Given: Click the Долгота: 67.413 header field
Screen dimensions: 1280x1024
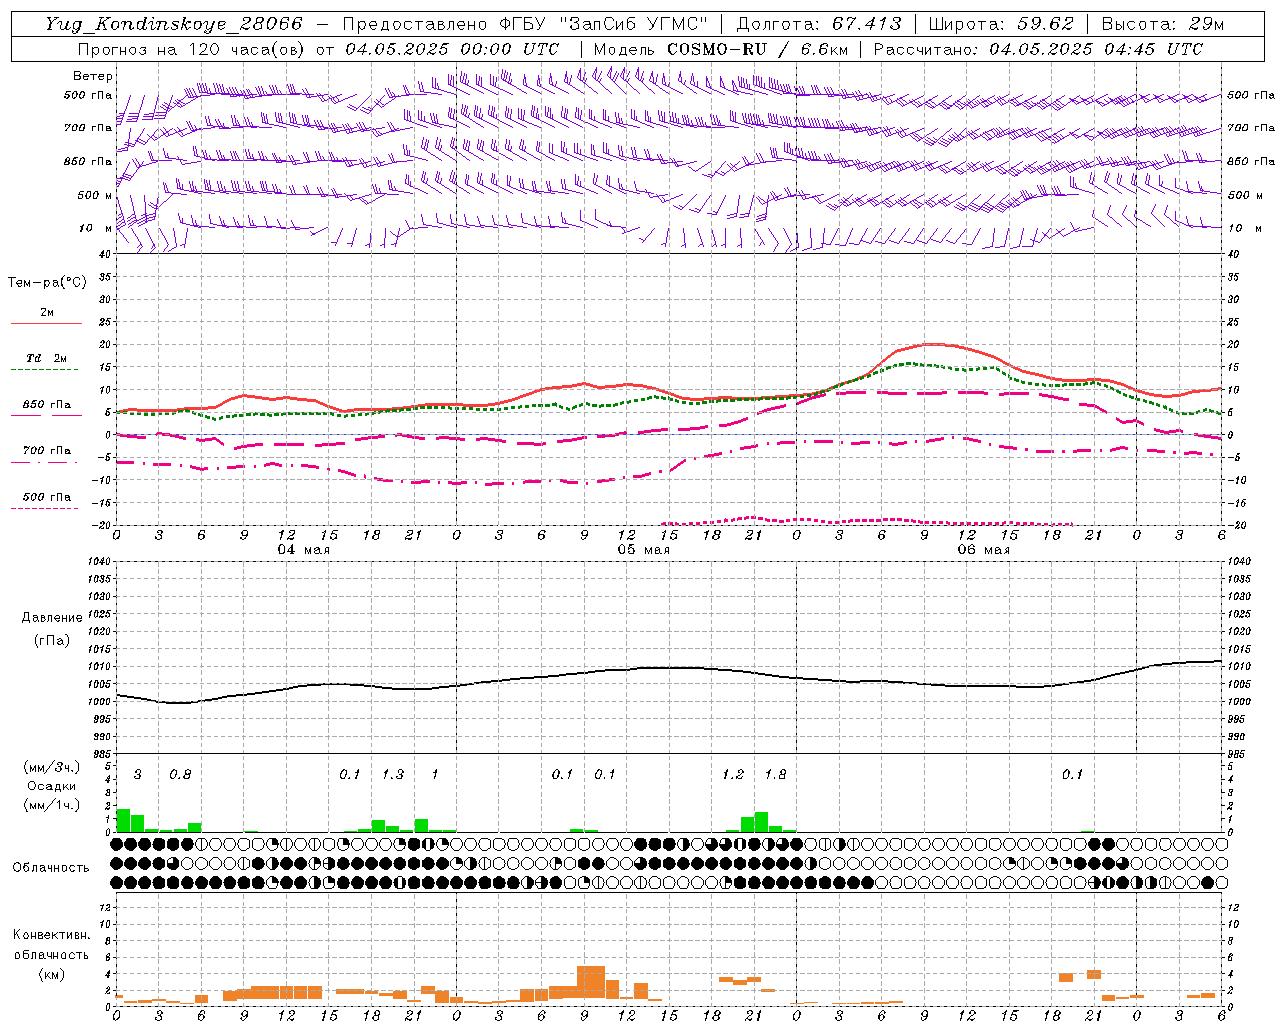Looking at the screenshot, I should pos(819,24).
